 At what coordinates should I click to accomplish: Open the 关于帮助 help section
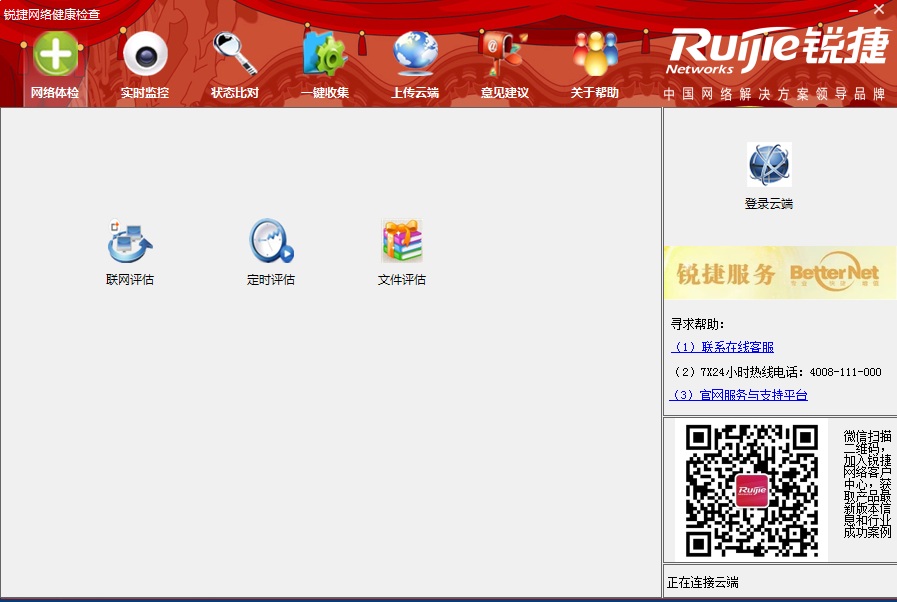click(594, 58)
